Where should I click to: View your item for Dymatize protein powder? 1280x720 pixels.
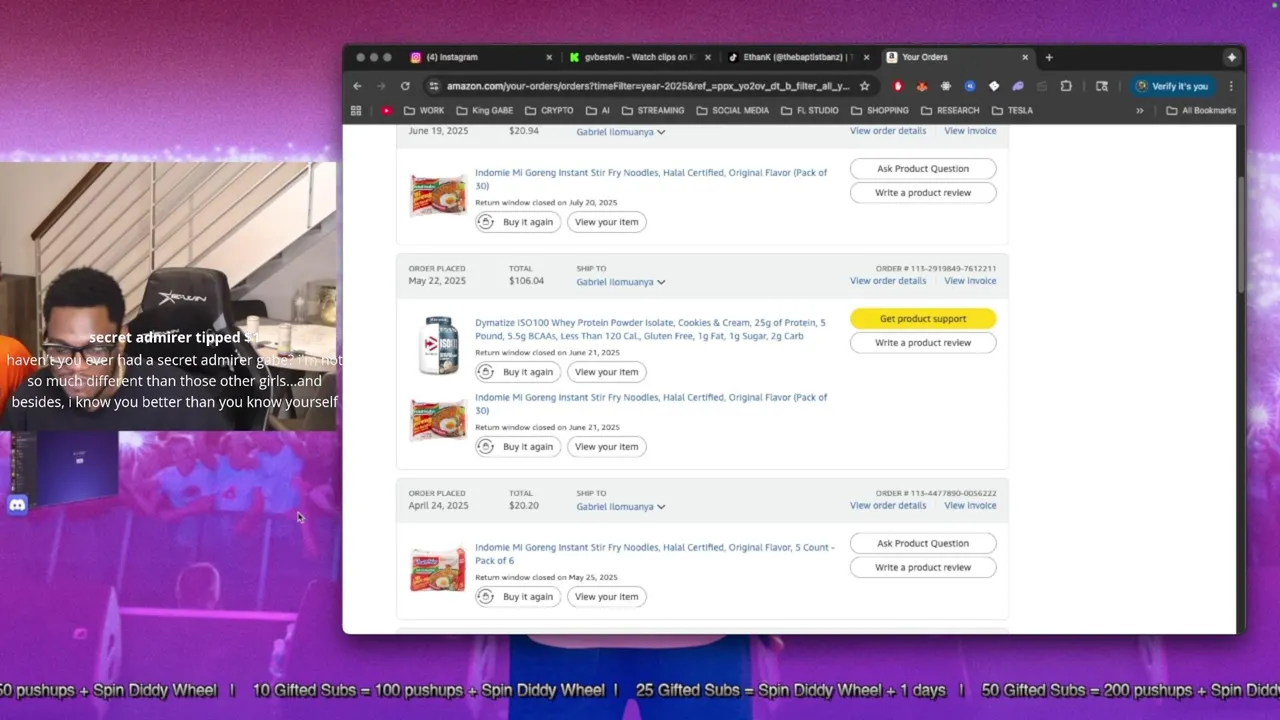[x=606, y=372]
